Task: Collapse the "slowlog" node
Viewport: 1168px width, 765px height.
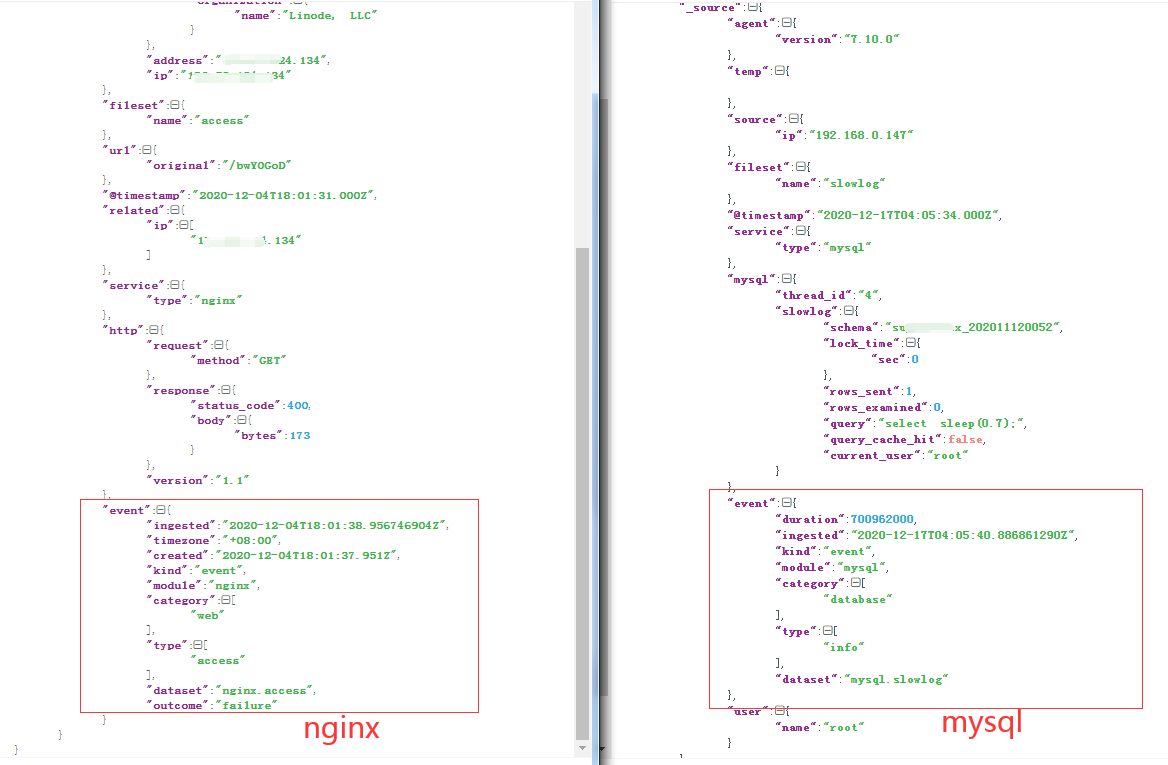Action: tap(849, 311)
